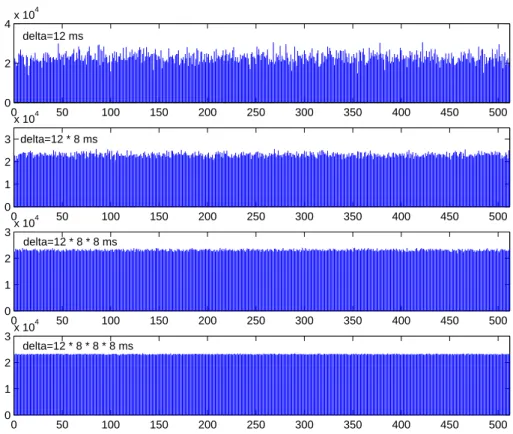Image resolution: width=513 pixels, height=434 pixels.
Task: Click x-axis tick 500 of first plot
Action: [x=498, y=112]
